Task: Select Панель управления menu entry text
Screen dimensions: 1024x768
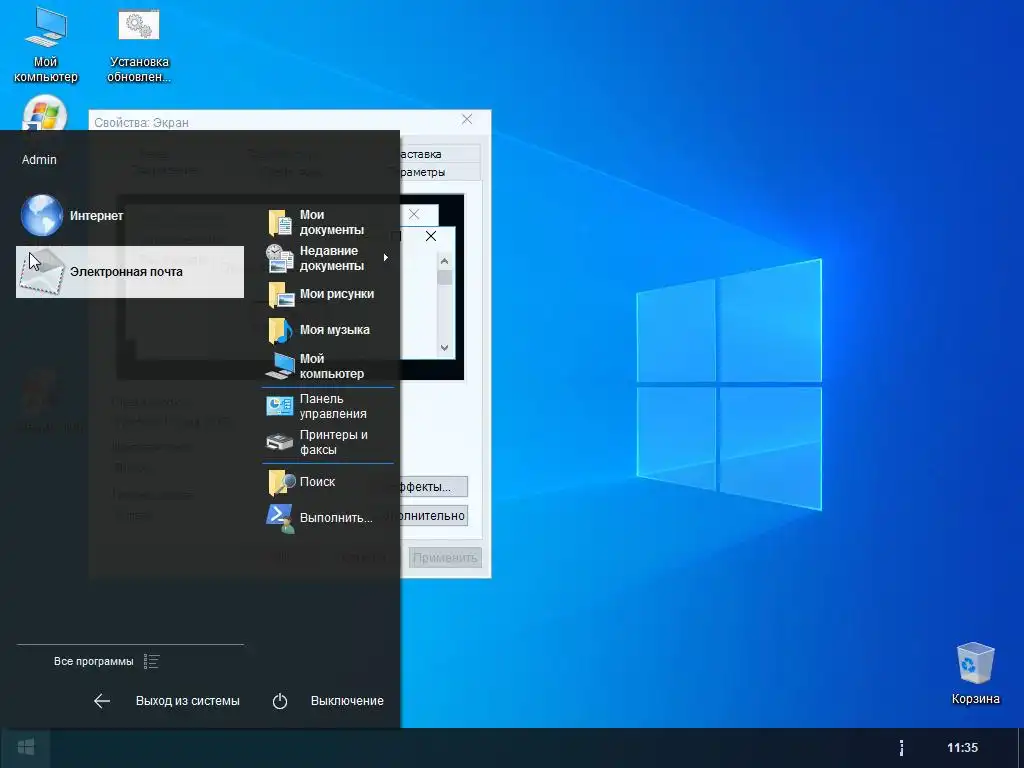Action: (x=332, y=406)
